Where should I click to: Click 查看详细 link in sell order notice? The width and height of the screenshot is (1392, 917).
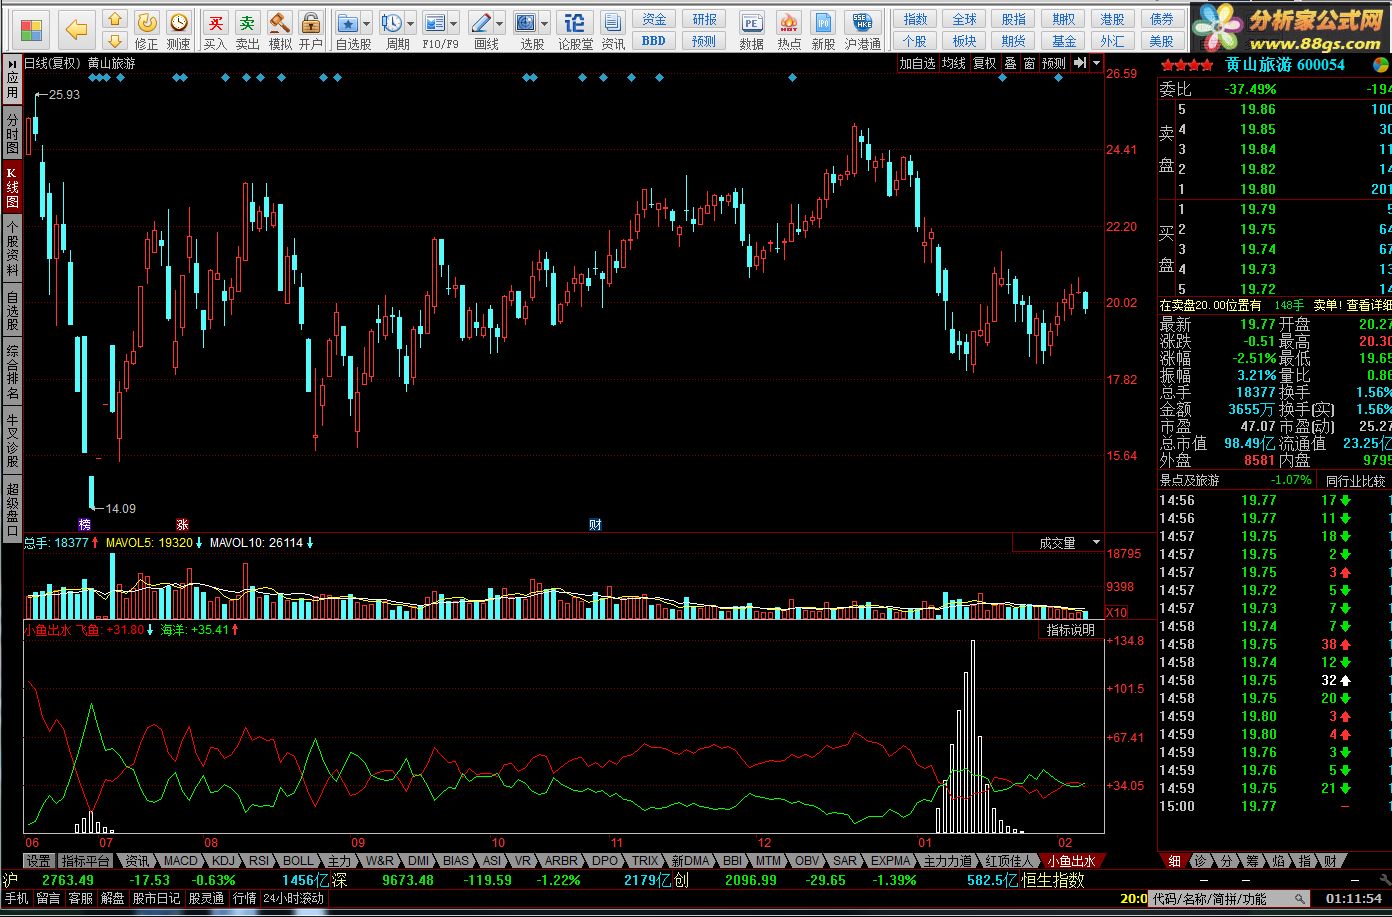pos(1369,305)
